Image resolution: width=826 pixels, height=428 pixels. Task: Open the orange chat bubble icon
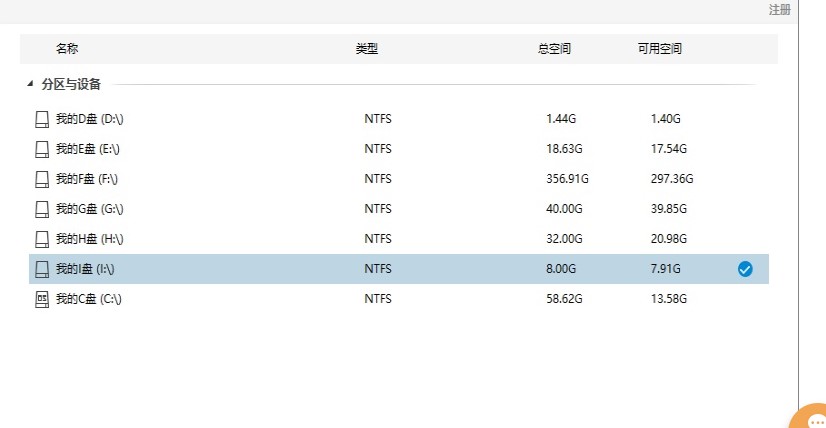(812, 420)
